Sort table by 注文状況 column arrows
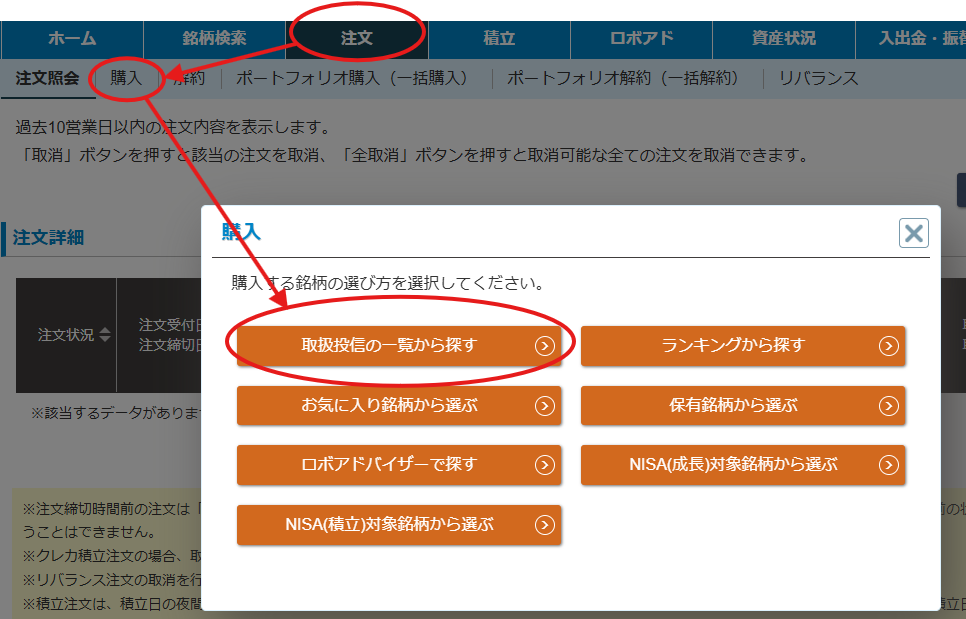The height and width of the screenshot is (619, 966). point(105,335)
